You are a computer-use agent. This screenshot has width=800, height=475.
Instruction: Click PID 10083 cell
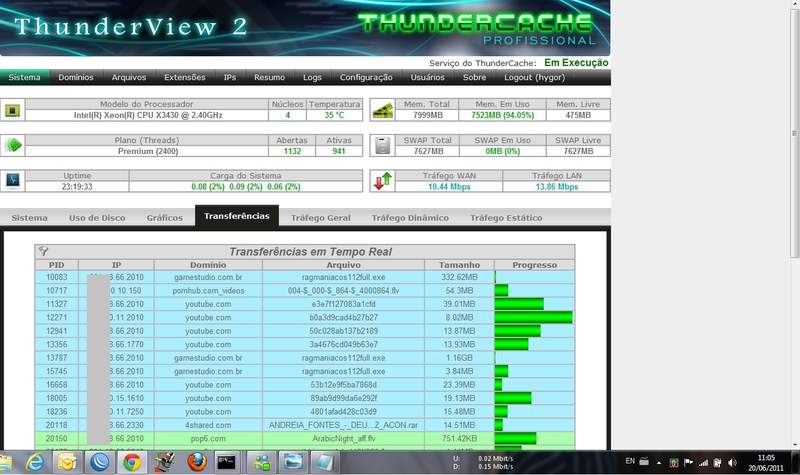point(57,277)
